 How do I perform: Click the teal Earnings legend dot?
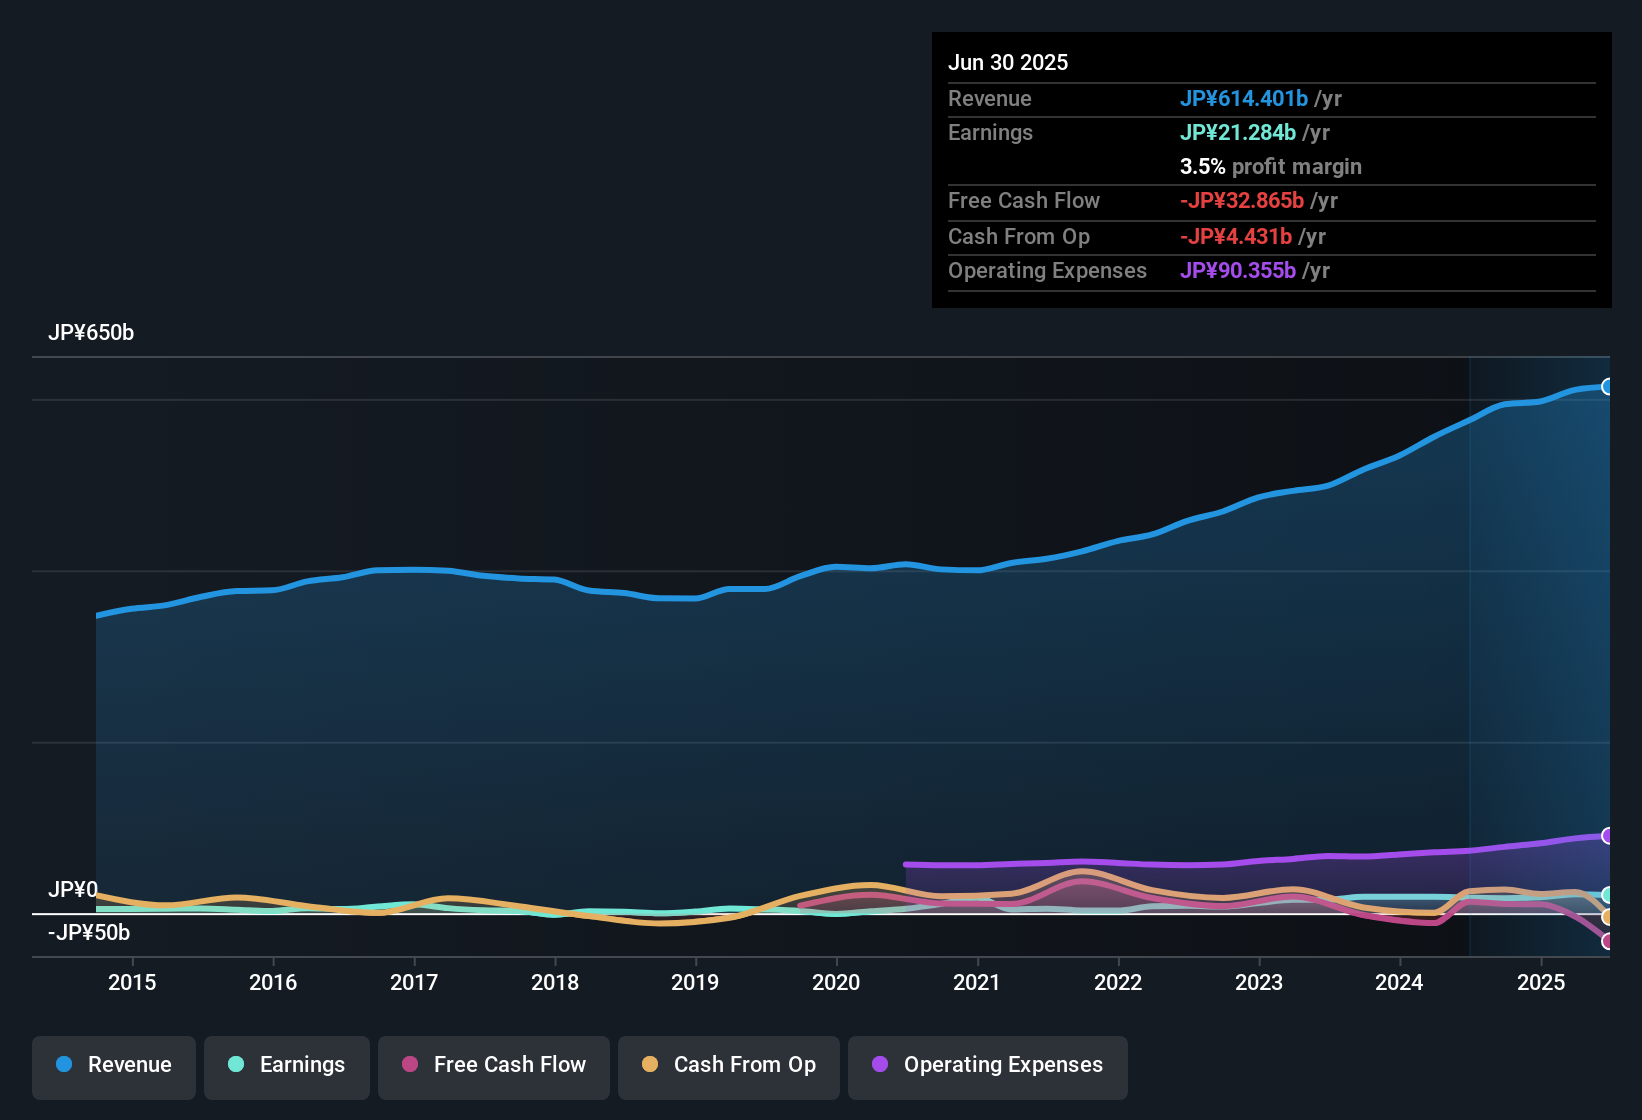(x=236, y=1065)
